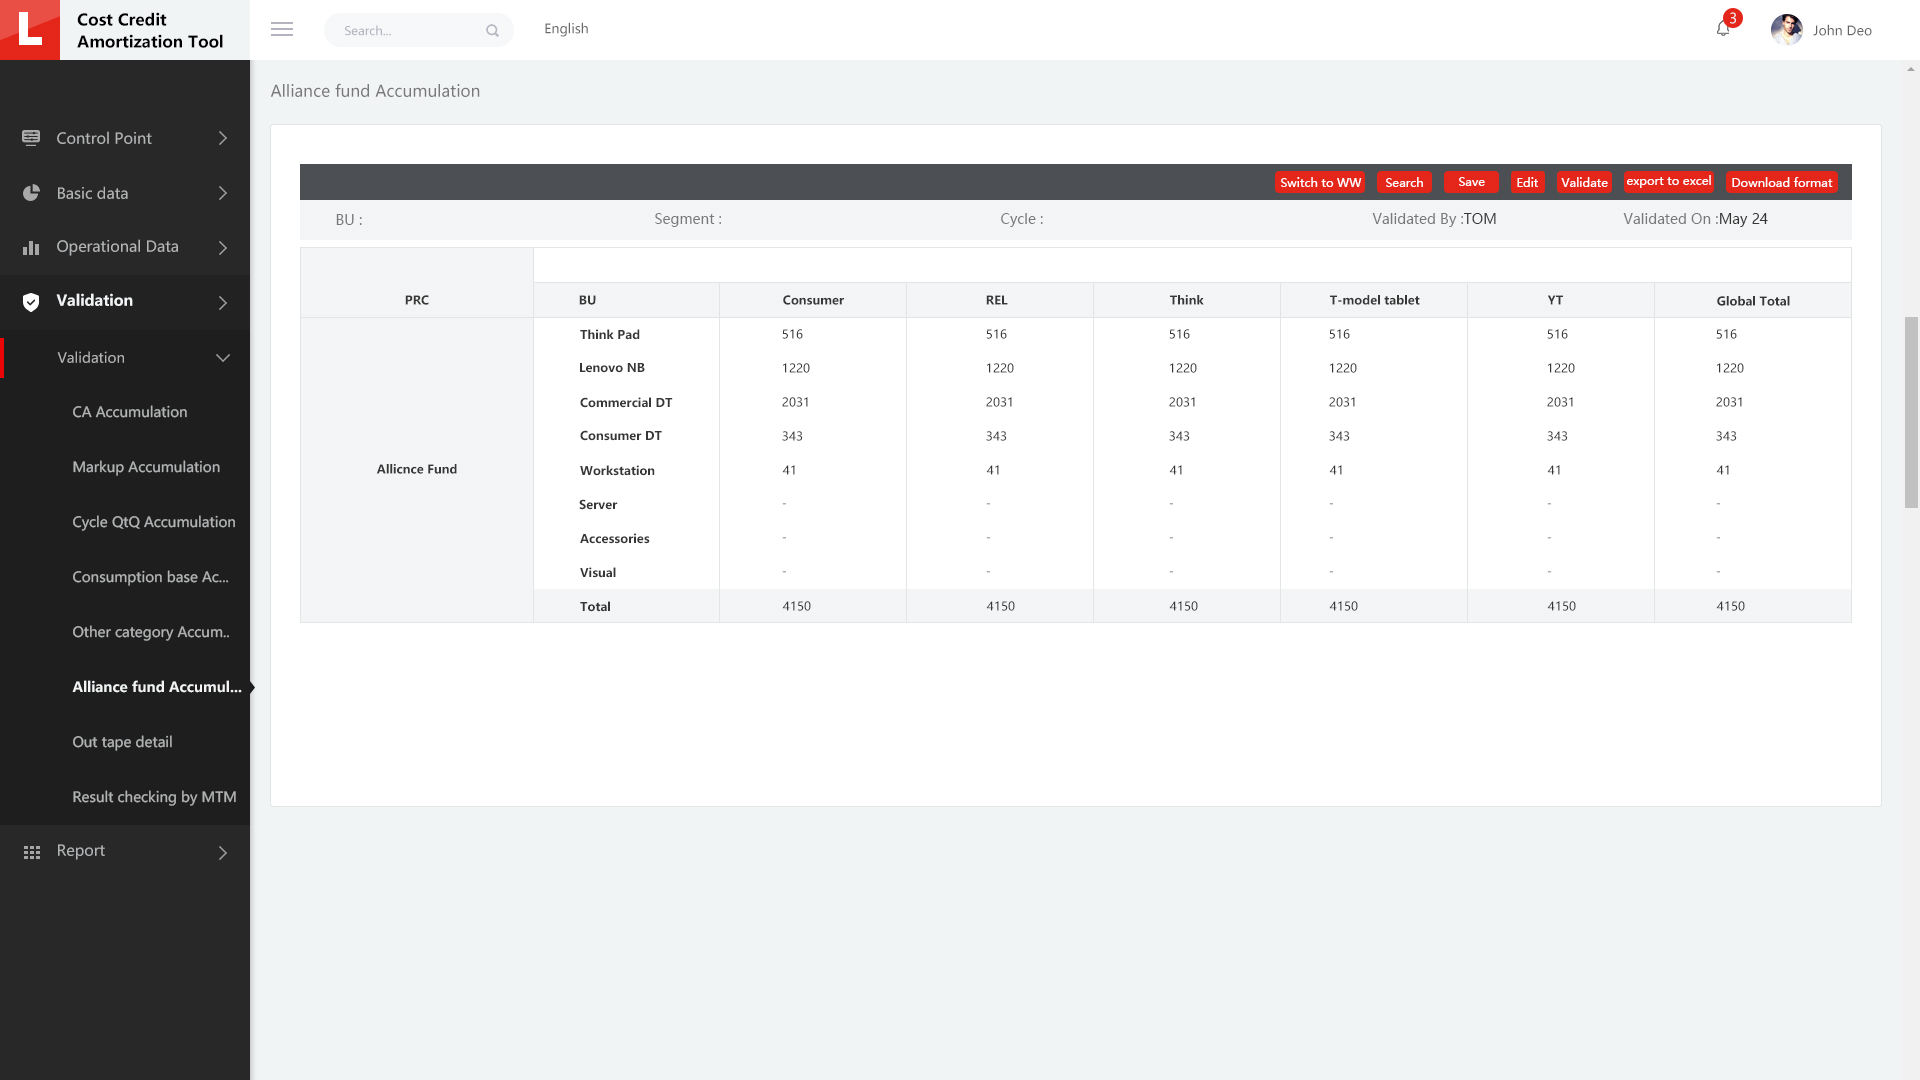Click Think Pad Consumer value 516
1920x1080 pixels.
click(792, 334)
